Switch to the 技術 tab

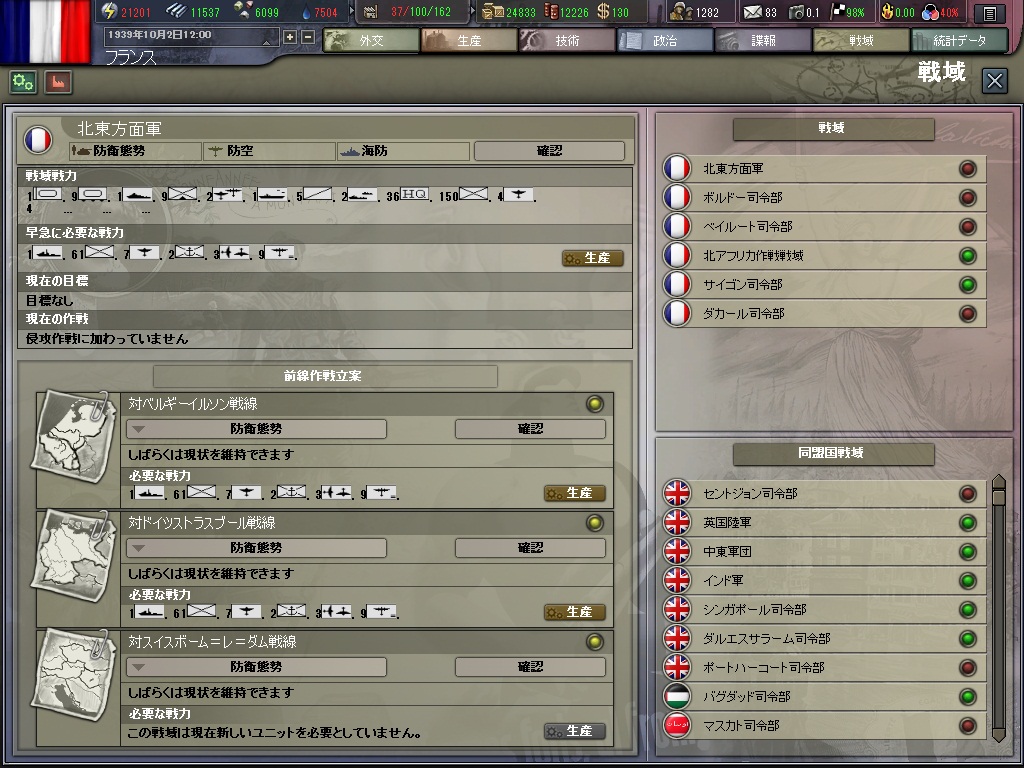567,40
